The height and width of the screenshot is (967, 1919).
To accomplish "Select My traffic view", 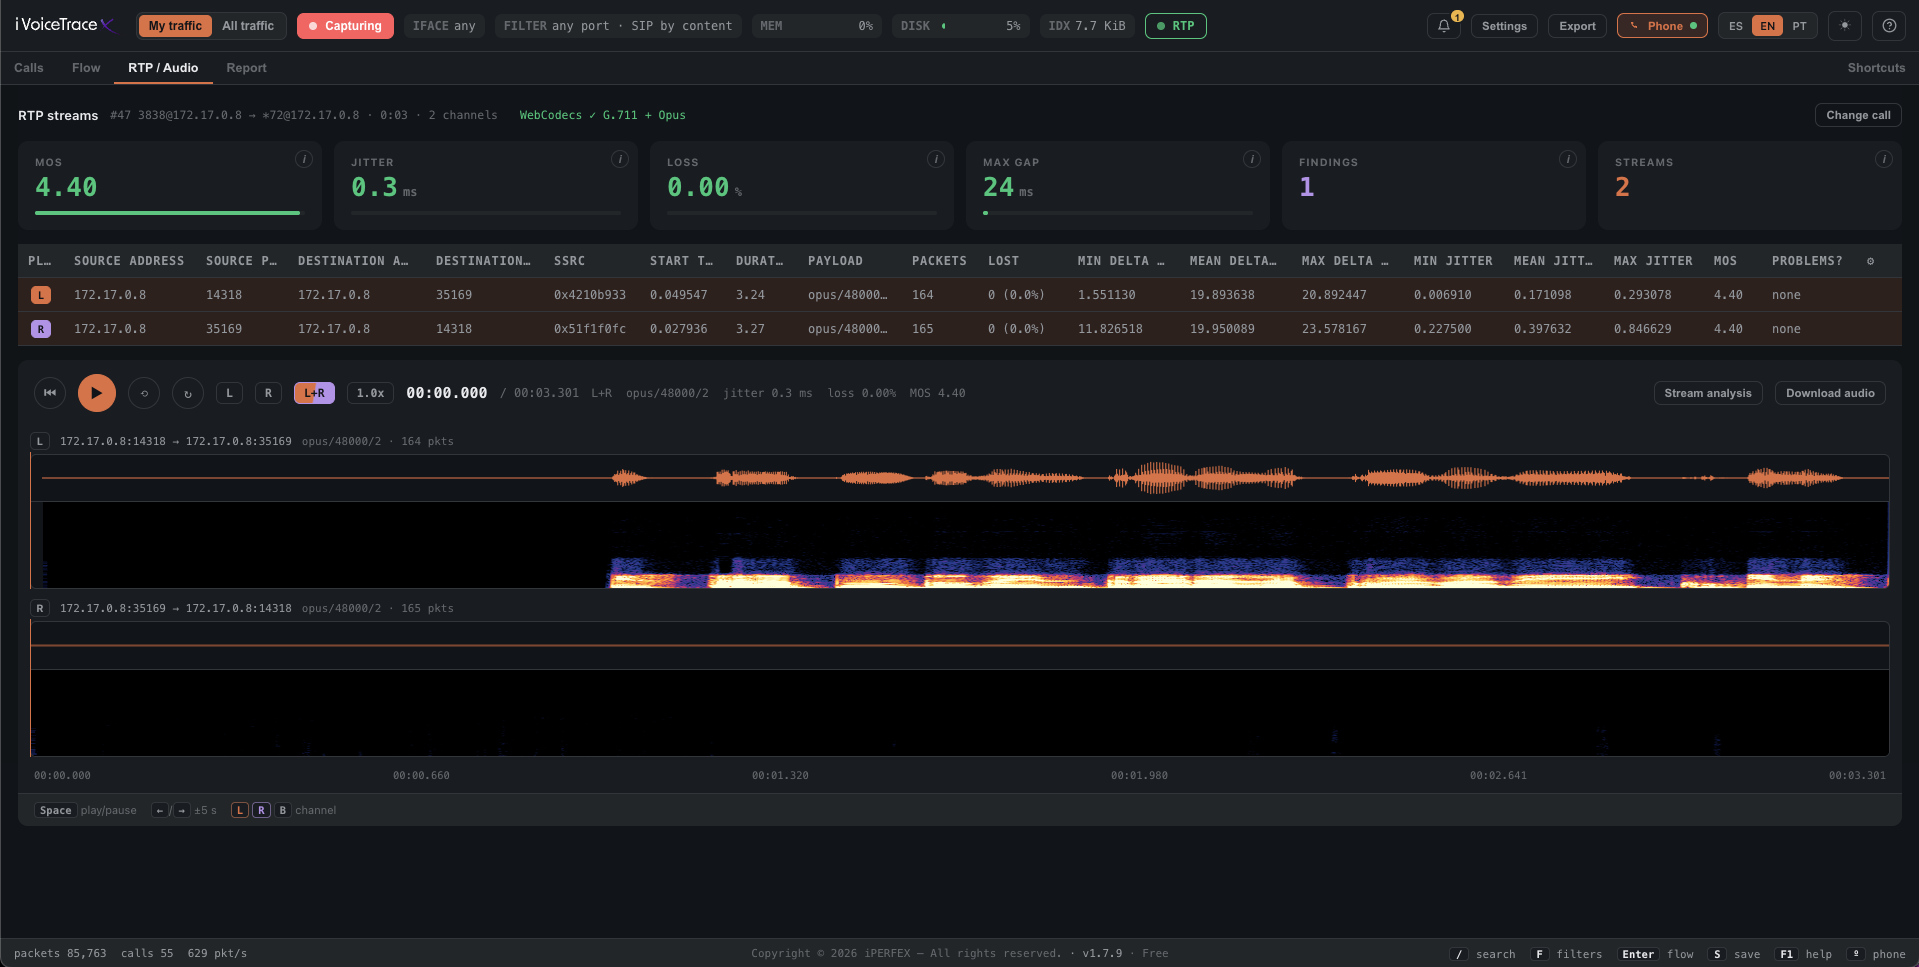I will pos(175,26).
